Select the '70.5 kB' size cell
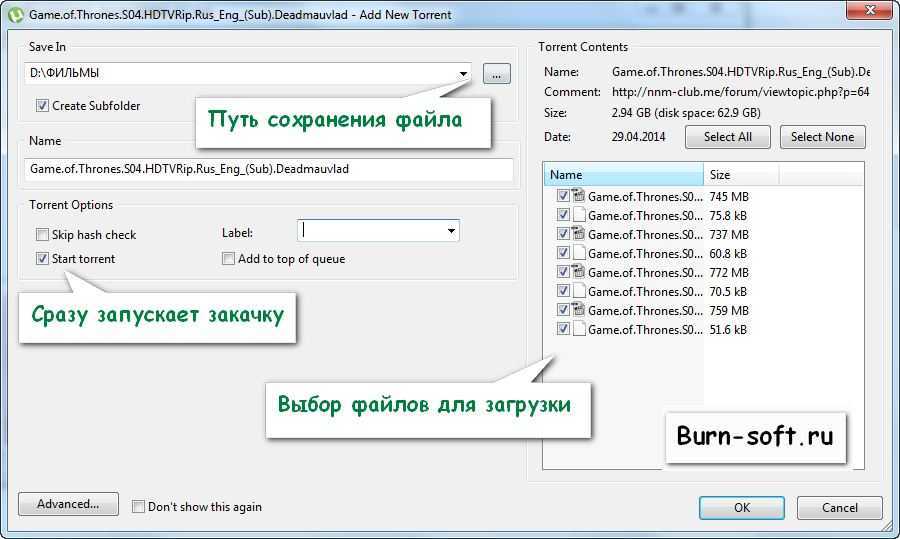This screenshot has width=900, height=539. [728, 291]
